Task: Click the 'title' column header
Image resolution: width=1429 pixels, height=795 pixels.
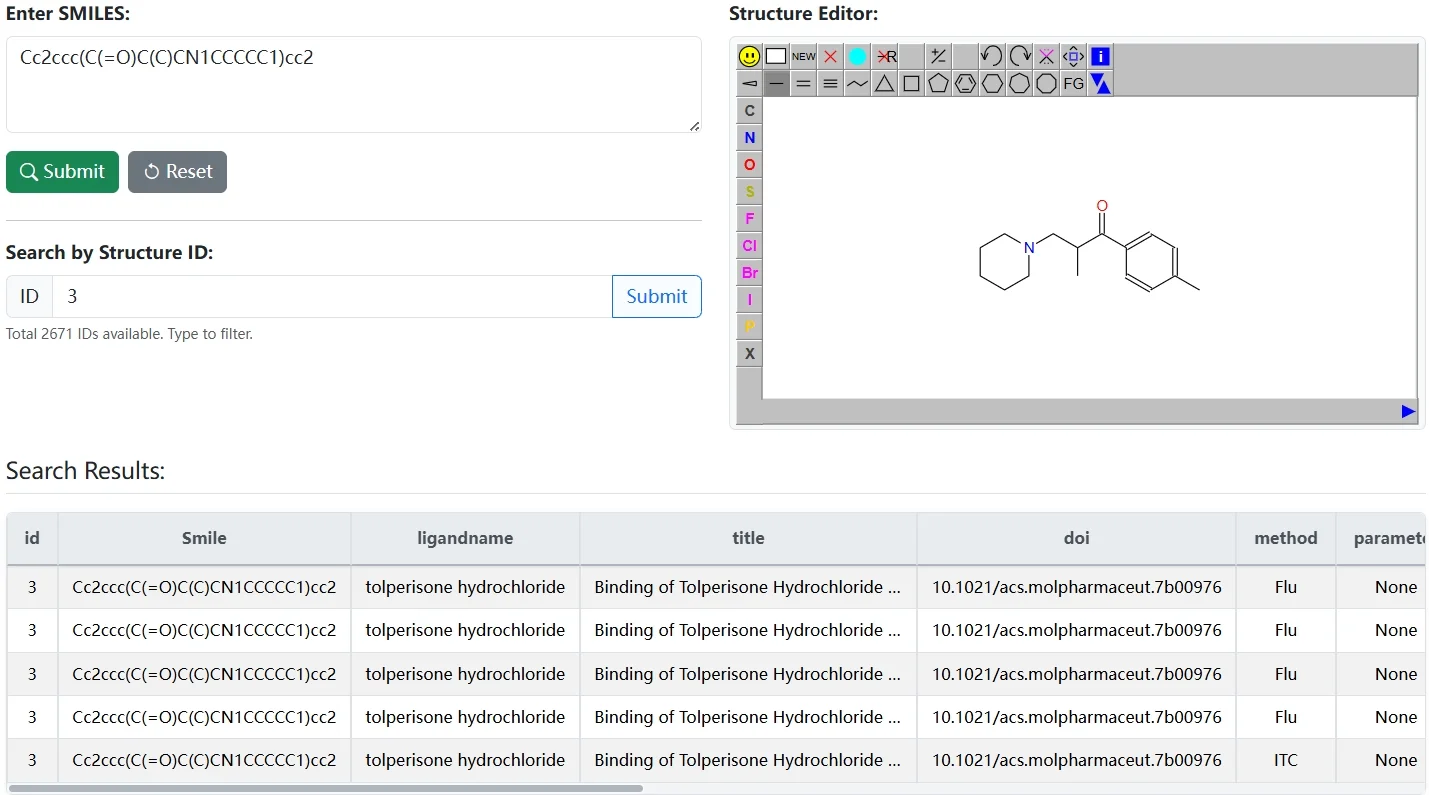Action: tap(748, 538)
